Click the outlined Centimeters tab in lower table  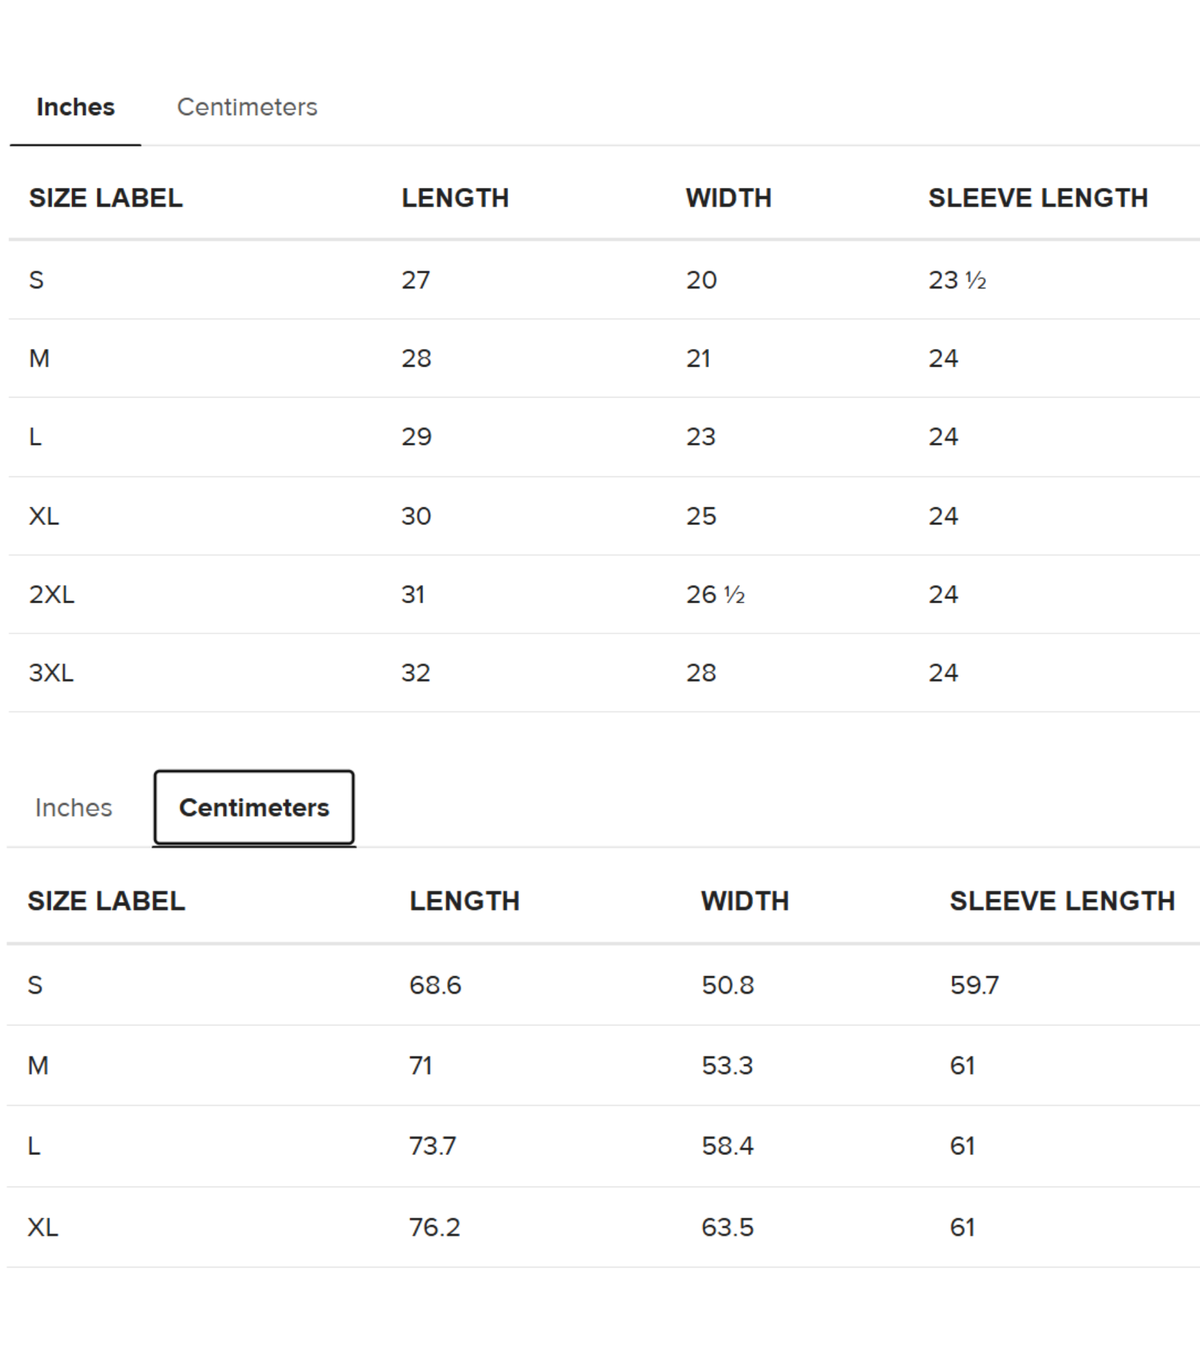tap(254, 808)
